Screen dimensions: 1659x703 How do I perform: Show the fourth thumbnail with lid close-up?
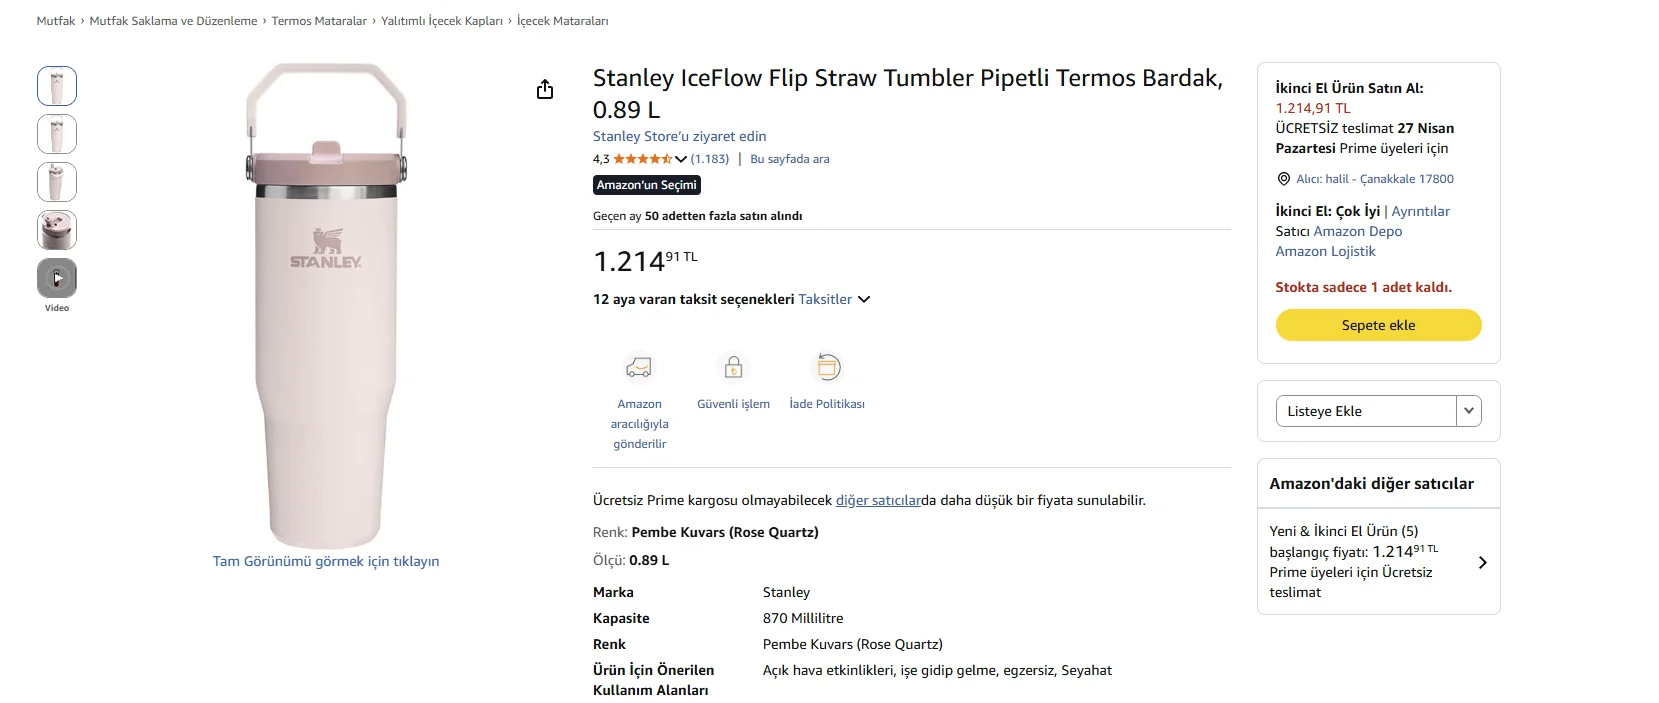[57, 230]
